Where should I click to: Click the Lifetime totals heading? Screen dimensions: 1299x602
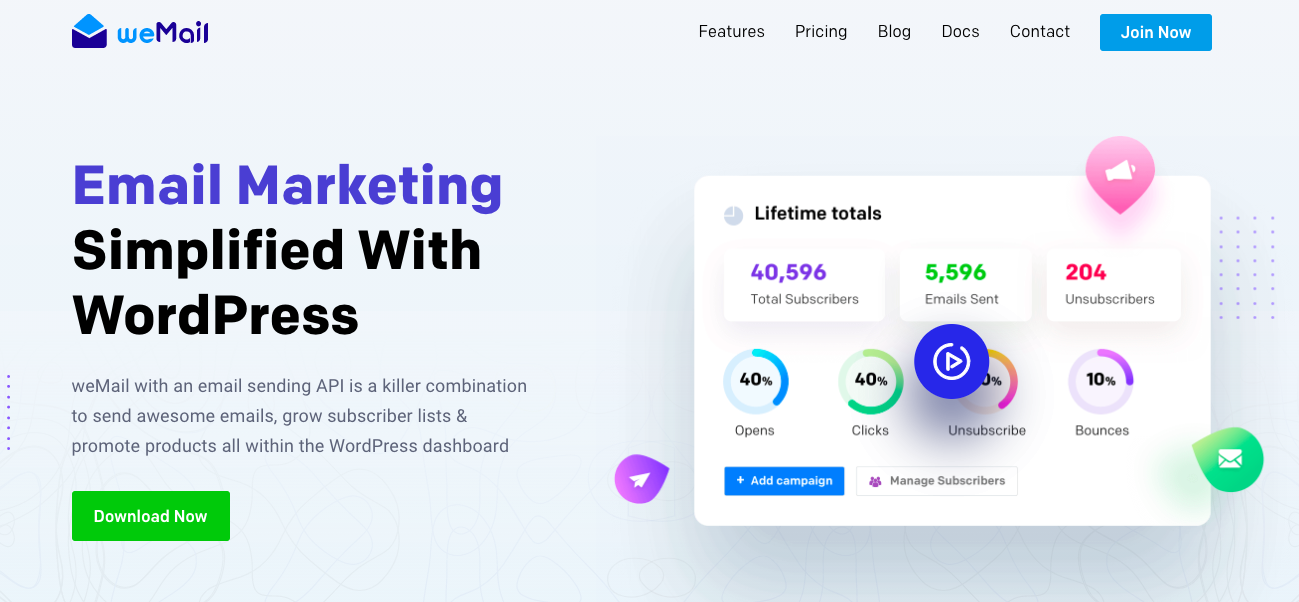818,213
